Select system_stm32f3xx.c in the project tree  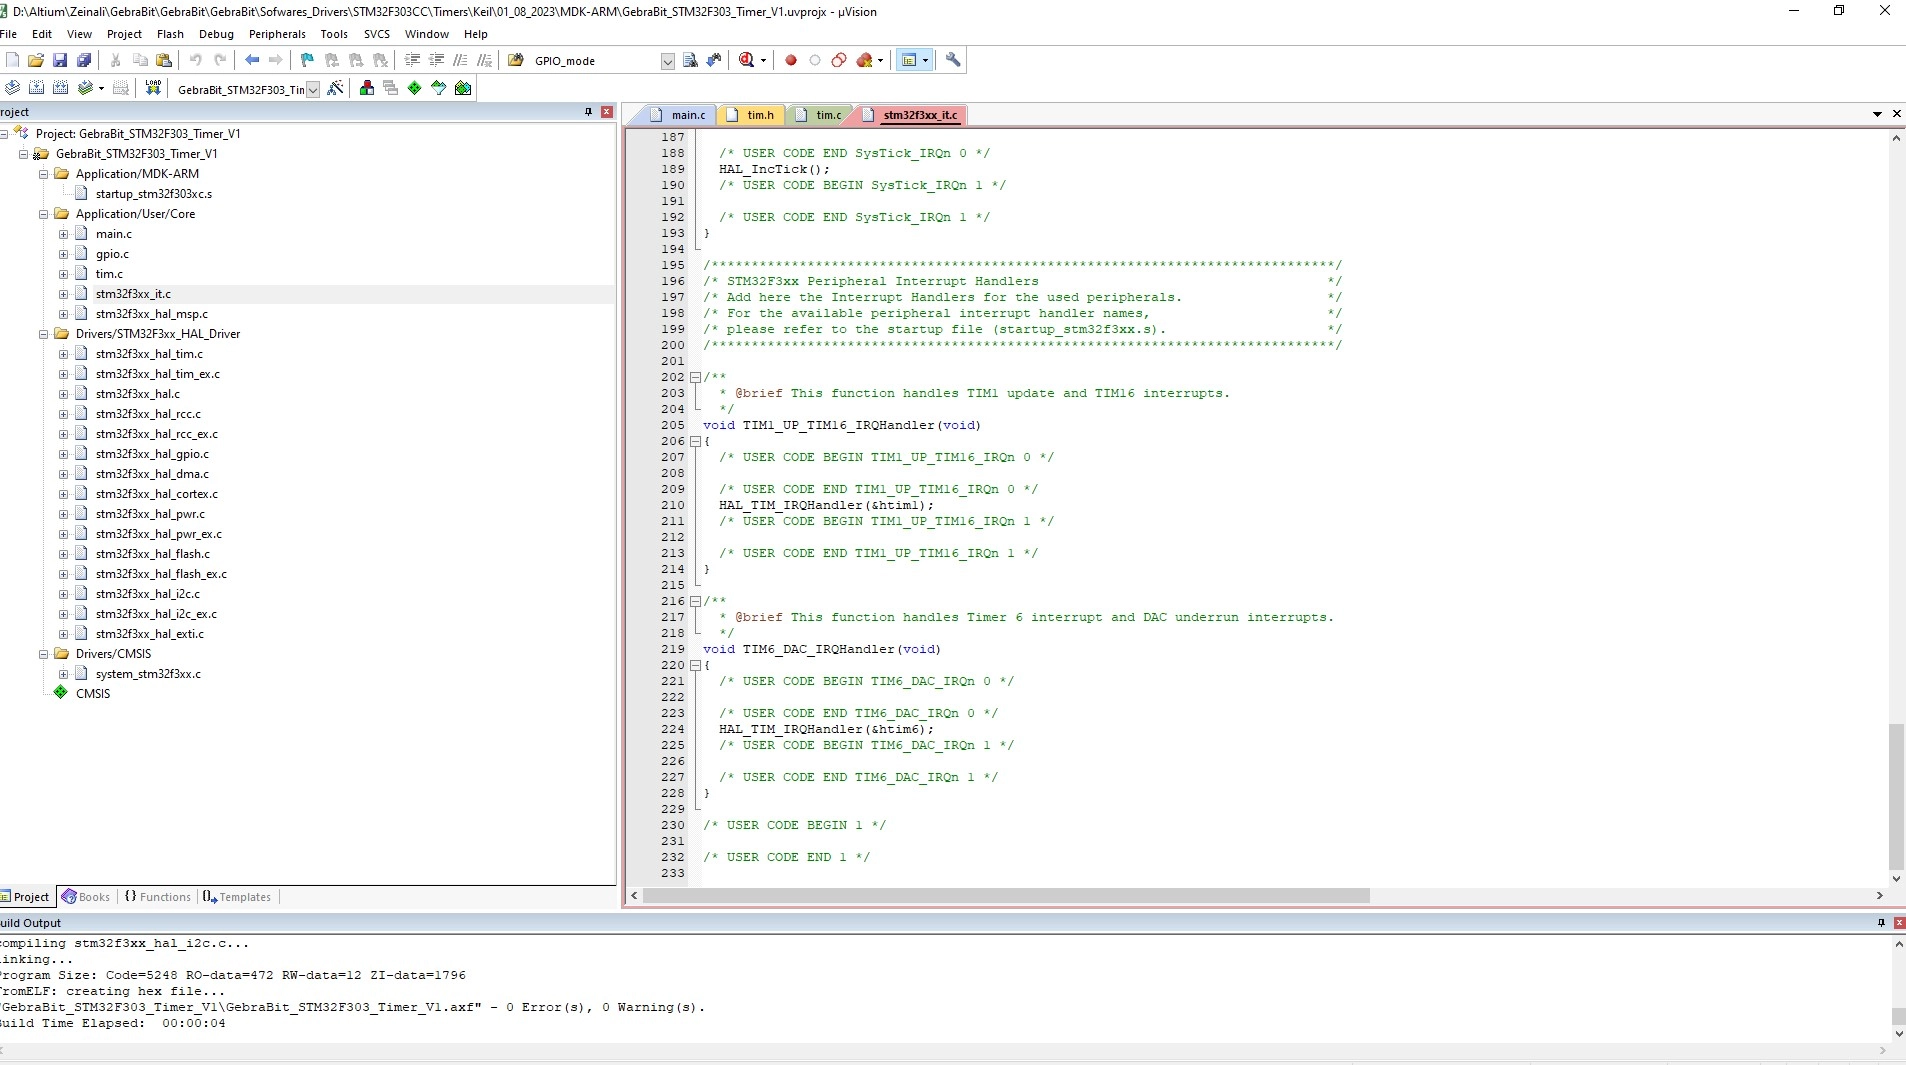coord(148,674)
